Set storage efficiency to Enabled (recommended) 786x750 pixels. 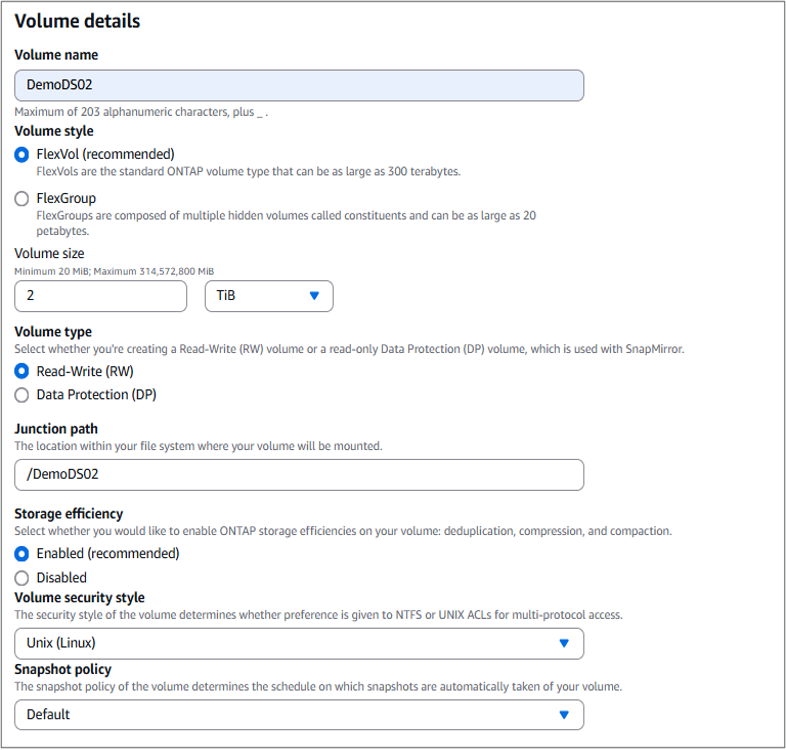[x=22, y=554]
